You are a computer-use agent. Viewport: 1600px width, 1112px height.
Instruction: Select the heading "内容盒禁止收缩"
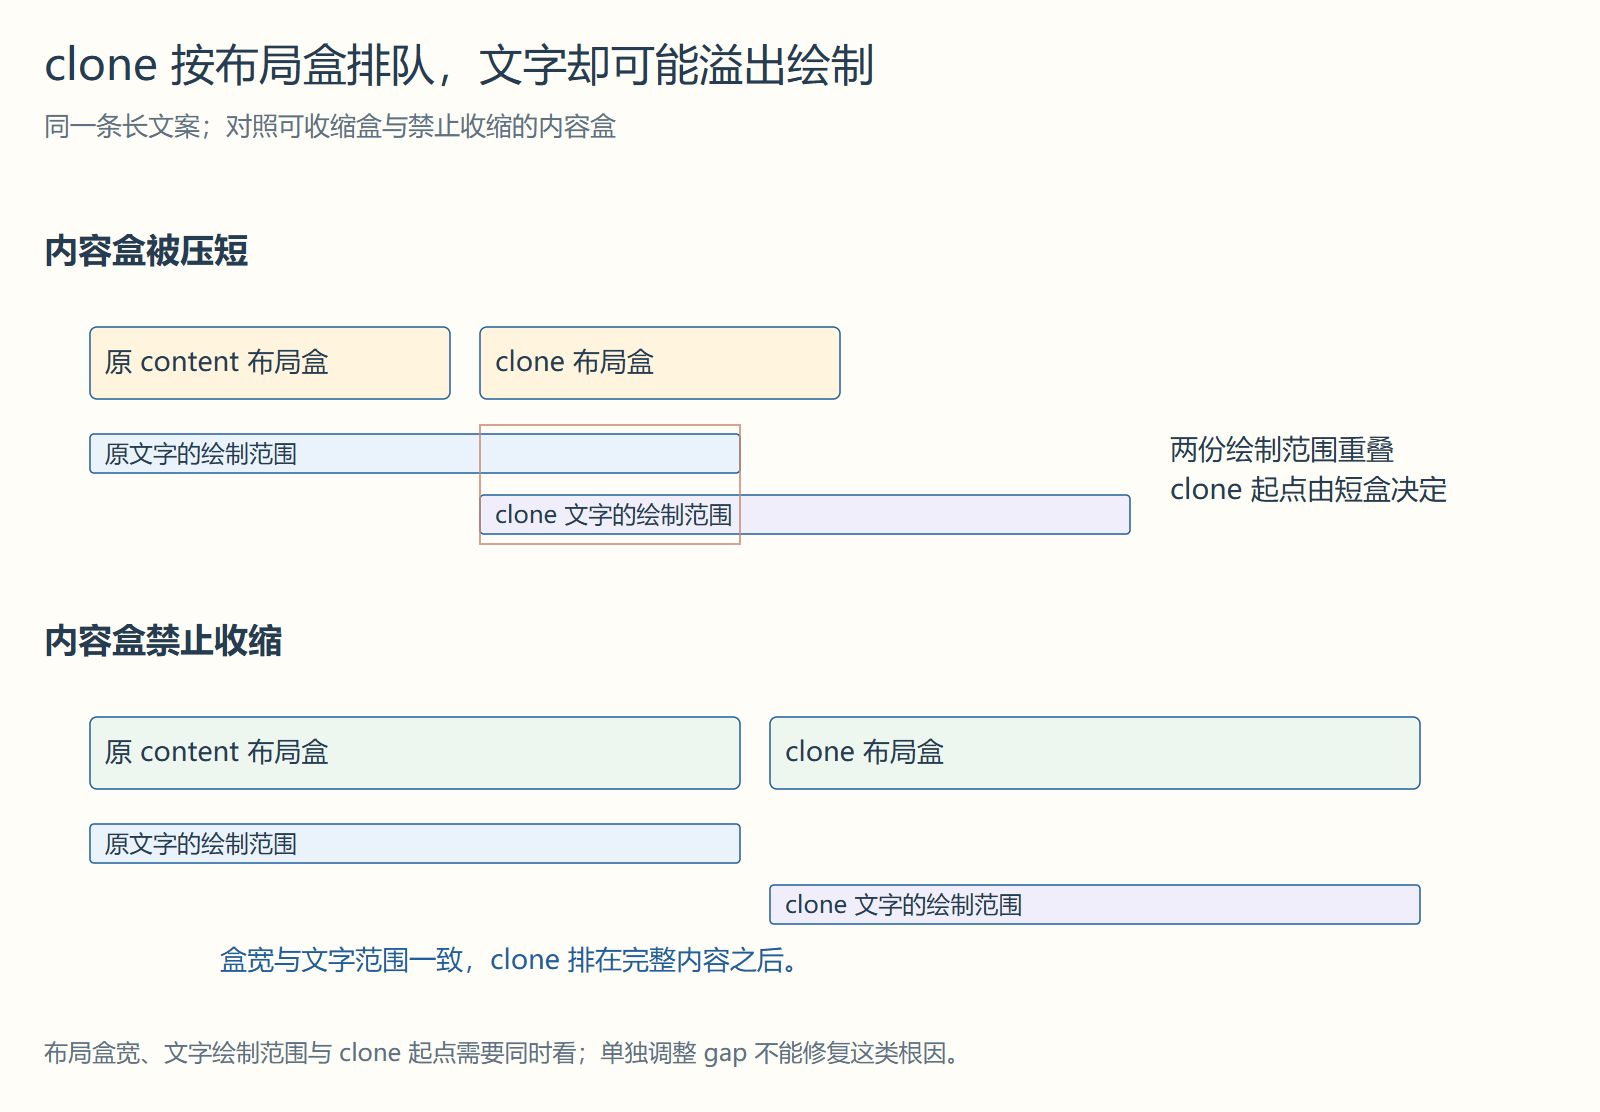tap(163, 641)
